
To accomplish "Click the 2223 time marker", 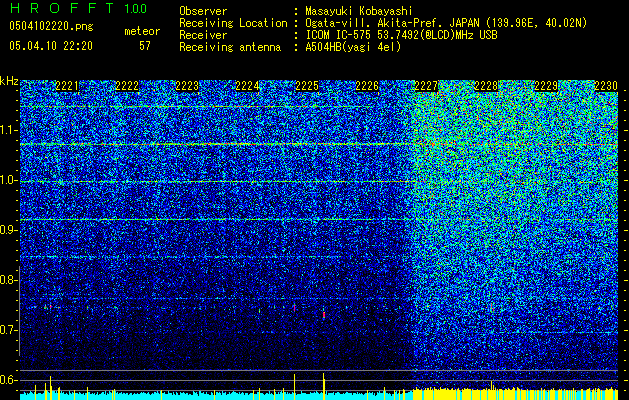I will (187, 86).
